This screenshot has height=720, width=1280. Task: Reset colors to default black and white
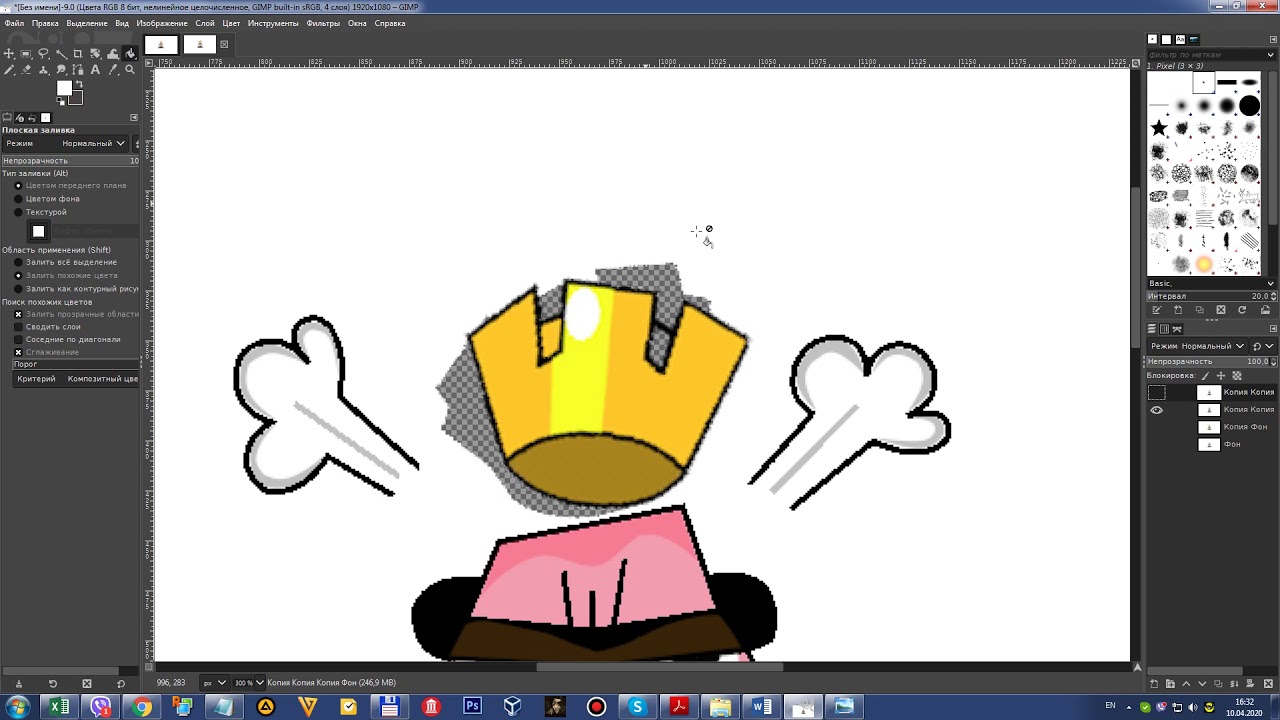[61, 101]
